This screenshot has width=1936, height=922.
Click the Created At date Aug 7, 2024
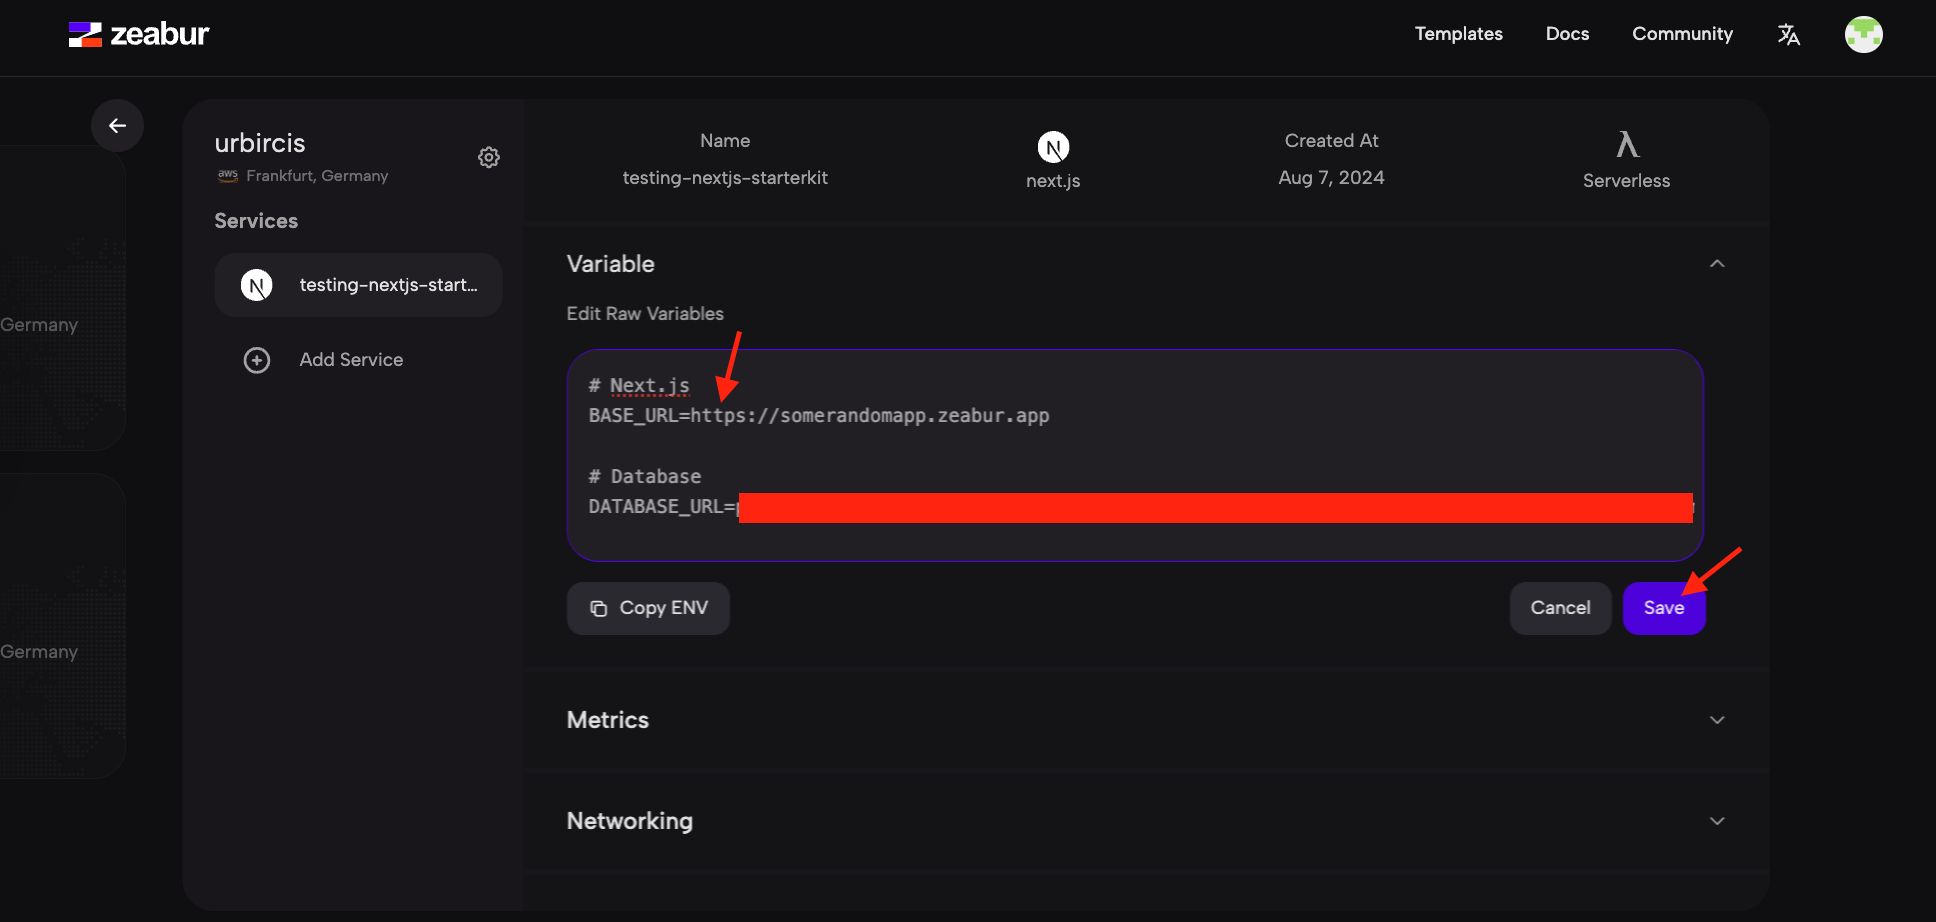(1331, 178)
